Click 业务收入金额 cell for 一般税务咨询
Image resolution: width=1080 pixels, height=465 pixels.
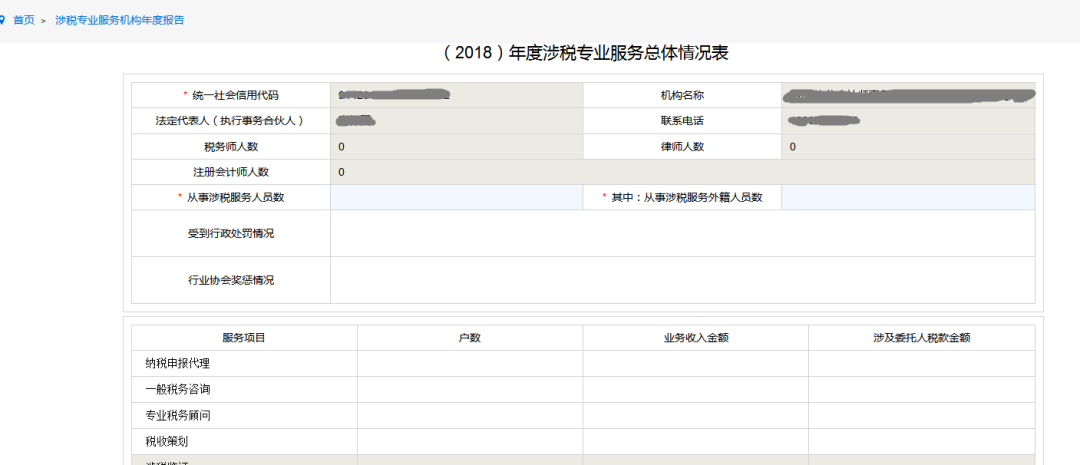[696, 389]
